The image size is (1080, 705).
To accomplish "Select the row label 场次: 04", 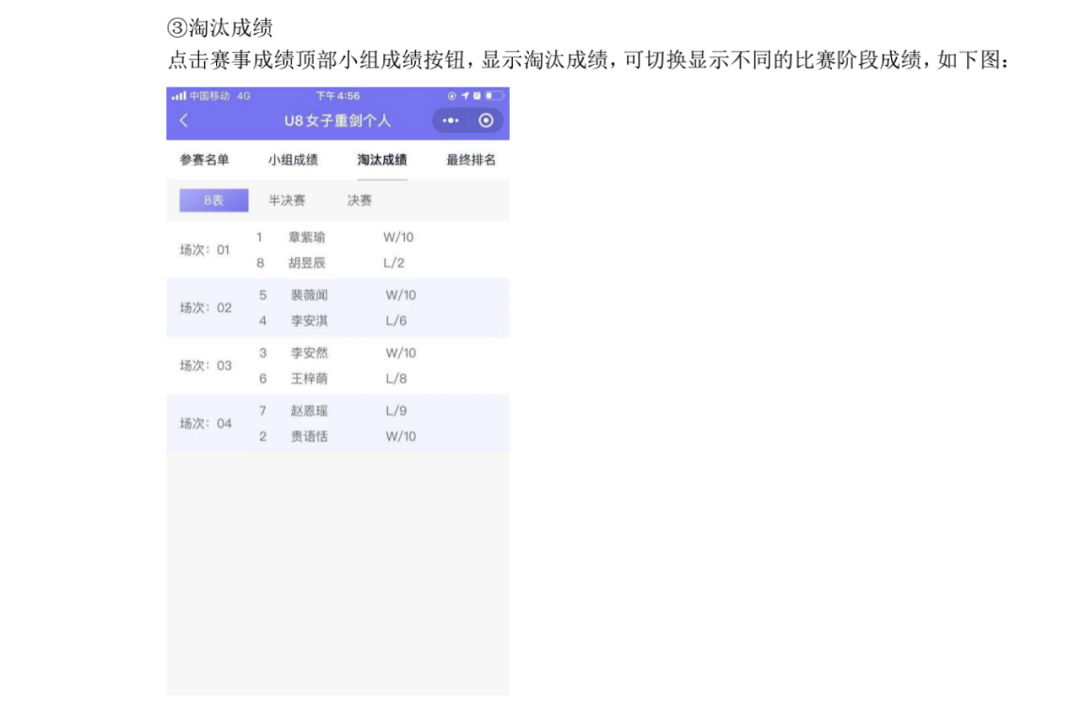I will click(206, 423).
